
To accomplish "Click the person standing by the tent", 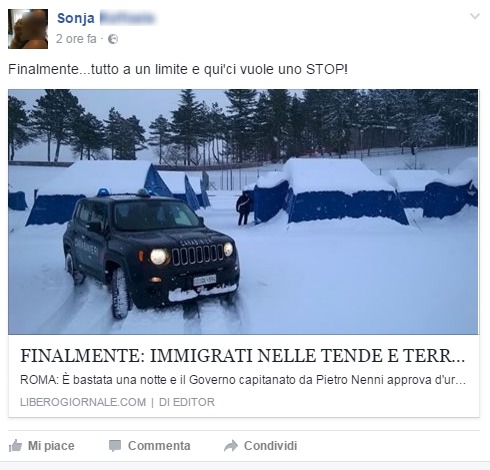I will click(244, 208).
